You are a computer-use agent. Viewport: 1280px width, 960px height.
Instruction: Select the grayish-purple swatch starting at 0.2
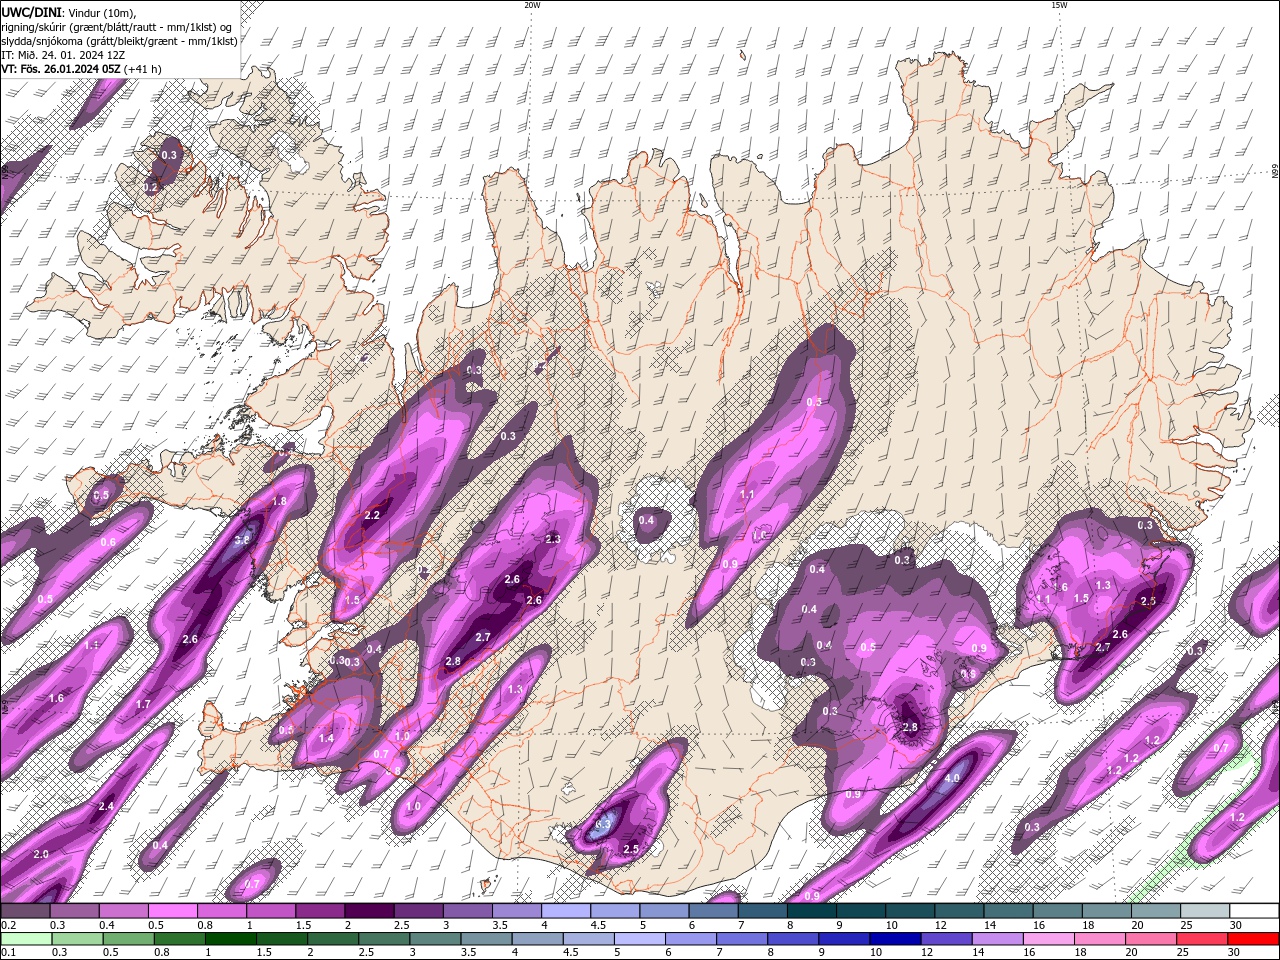point(25,910)
